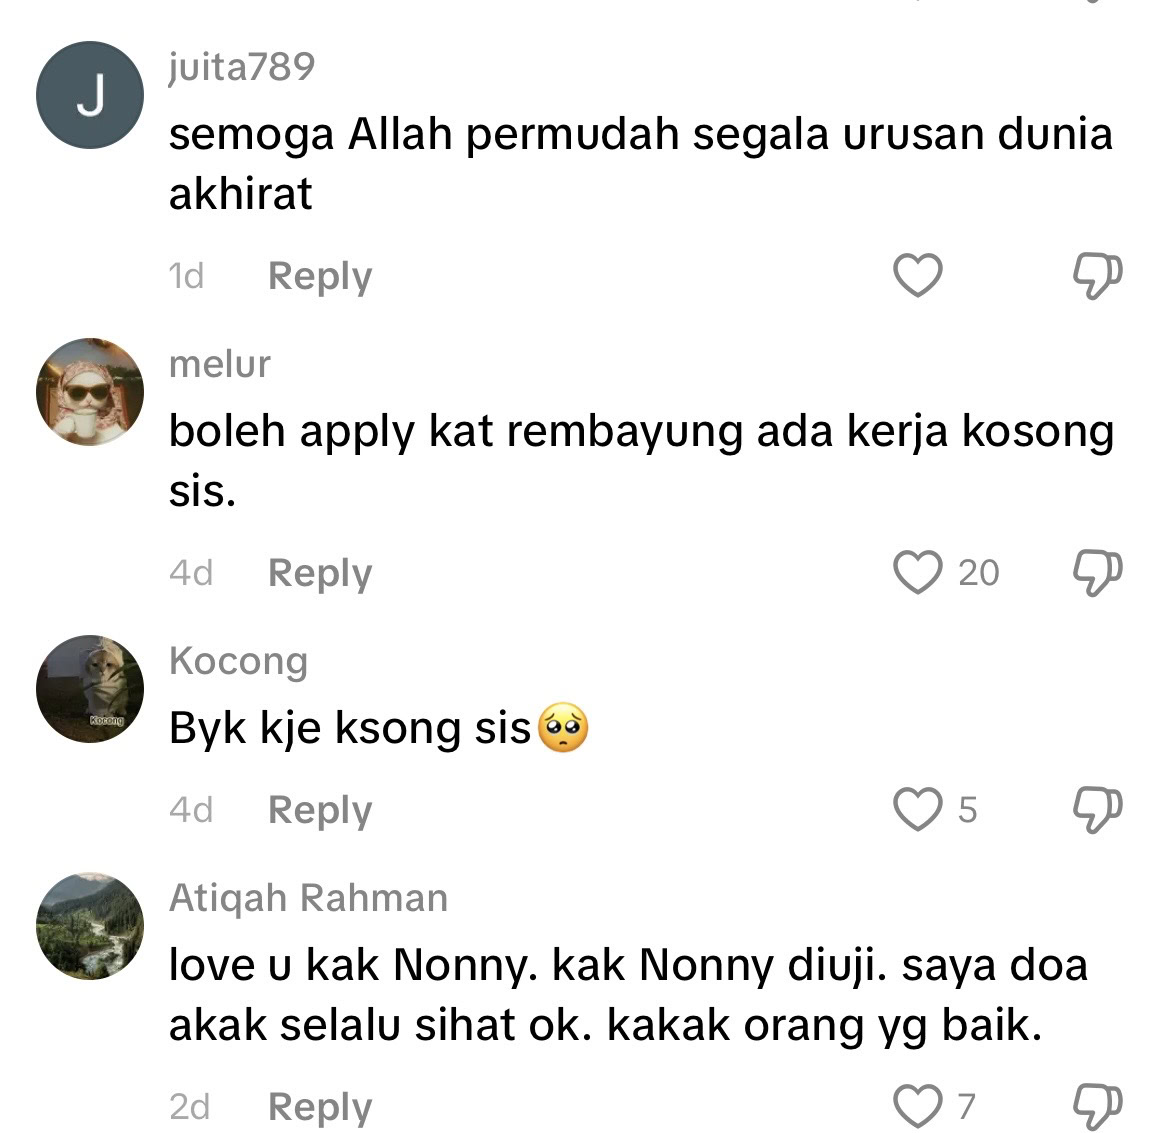Reply to Kocong's comment

coord(319,811)
